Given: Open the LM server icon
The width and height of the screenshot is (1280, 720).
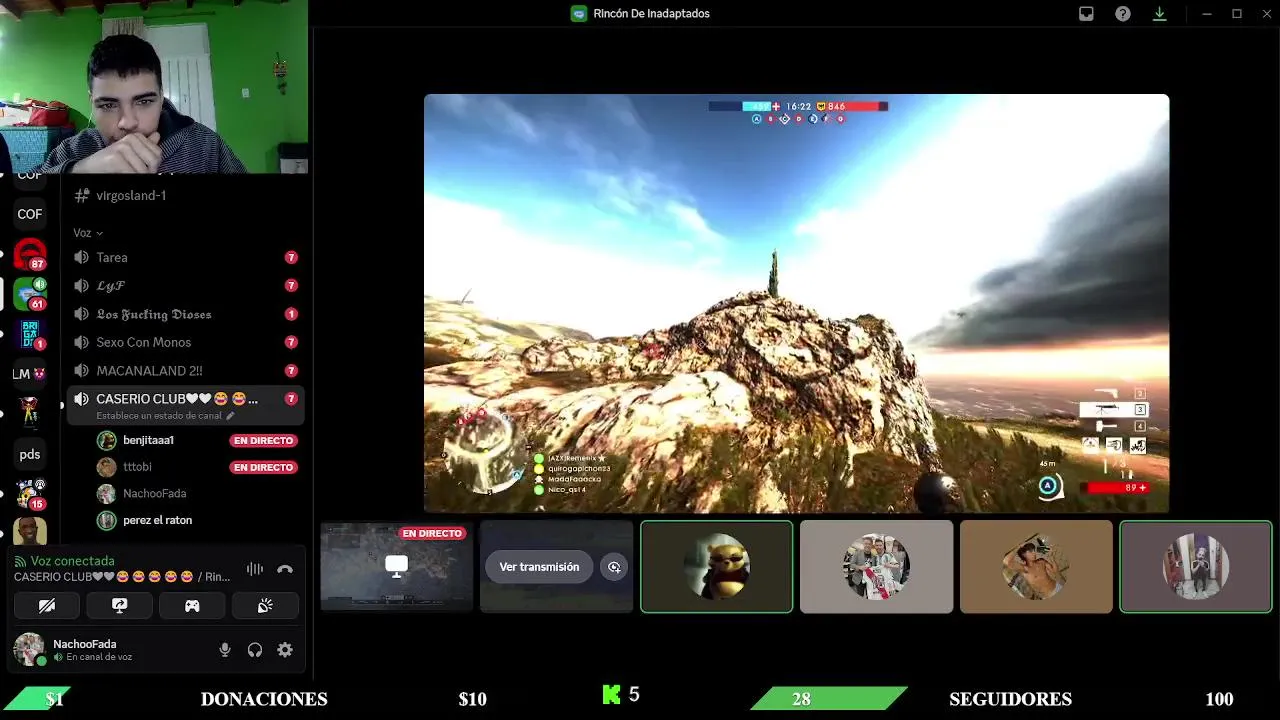Looking at the screenshot, I should 30,374.
